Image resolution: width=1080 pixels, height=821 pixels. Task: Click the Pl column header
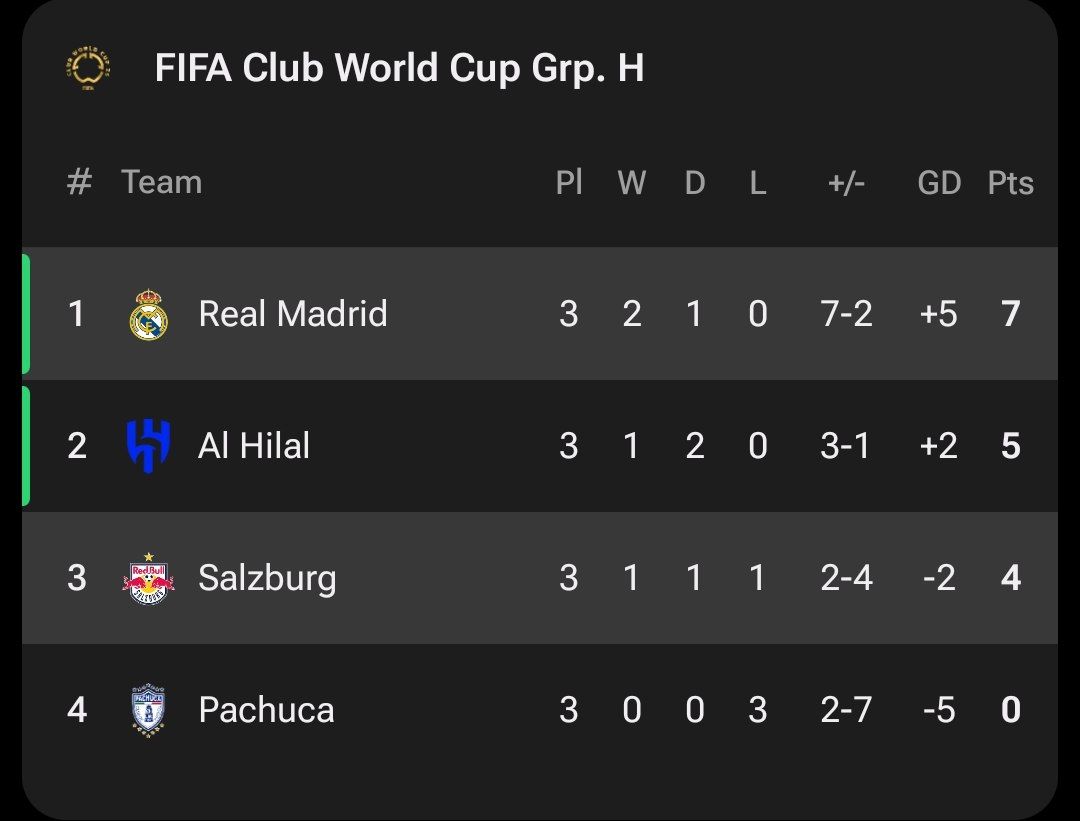[x=569, y=183]
